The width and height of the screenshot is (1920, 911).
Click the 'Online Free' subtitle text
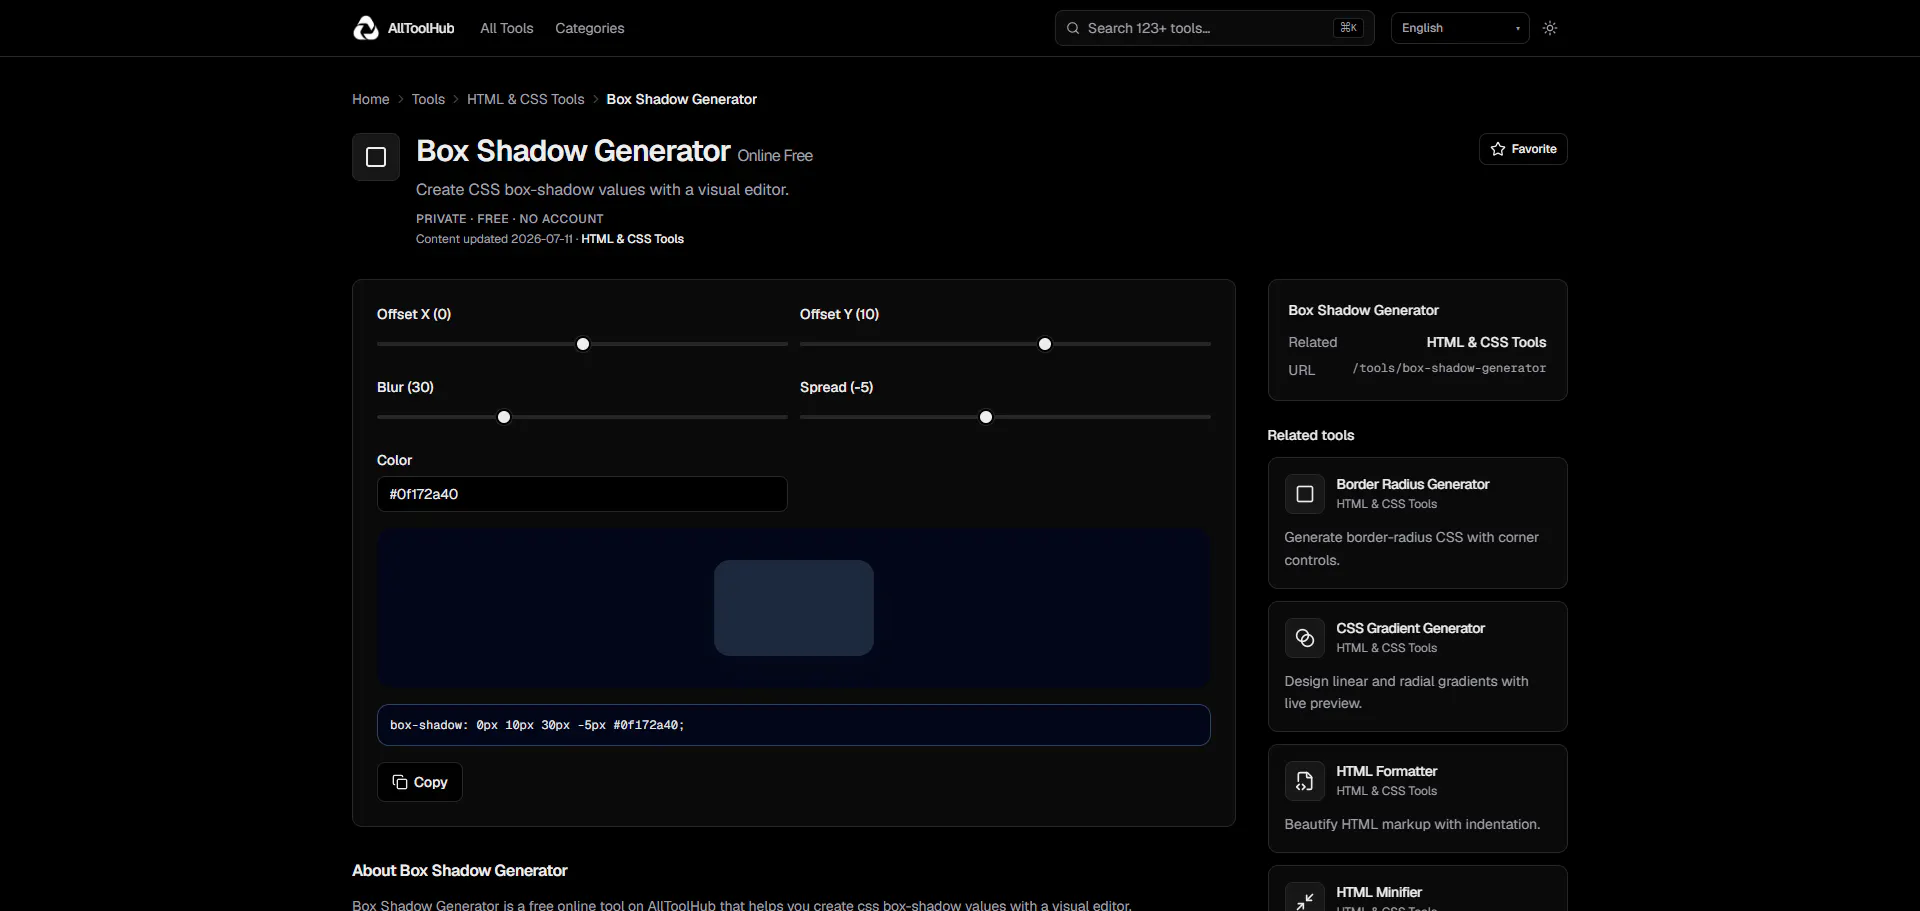[x=775, y=156]
